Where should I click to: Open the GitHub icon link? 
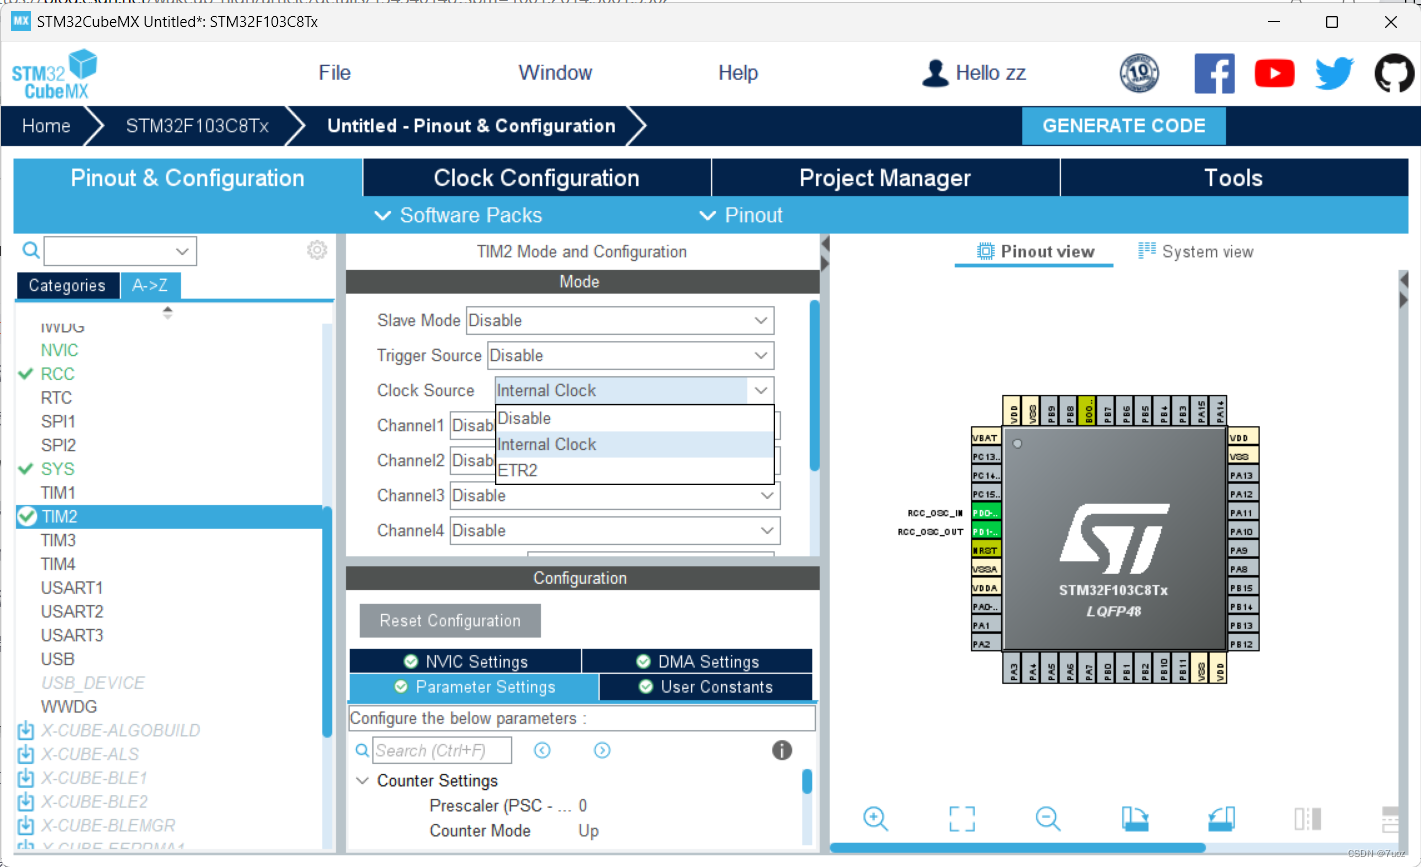[x=1394, y=74]
